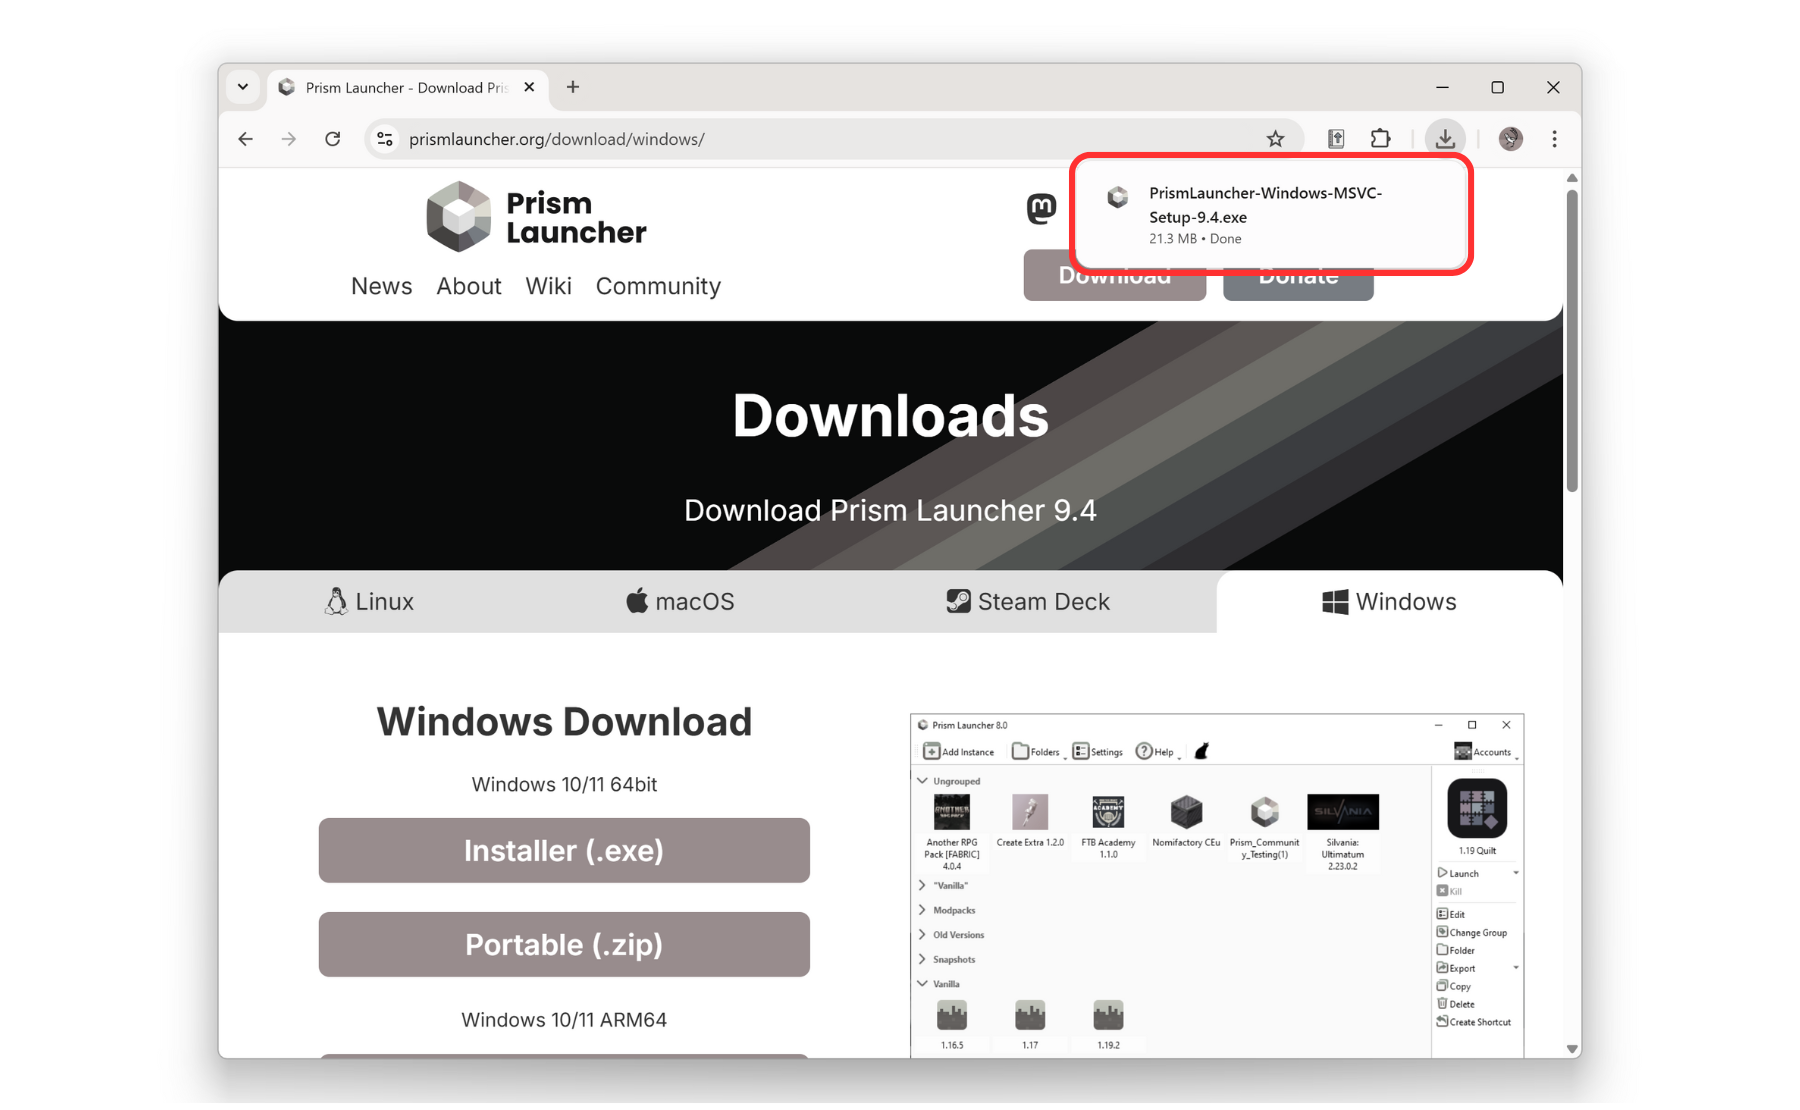
Task: Expand the Old Versions group
Action: click(x=922, y=934)
